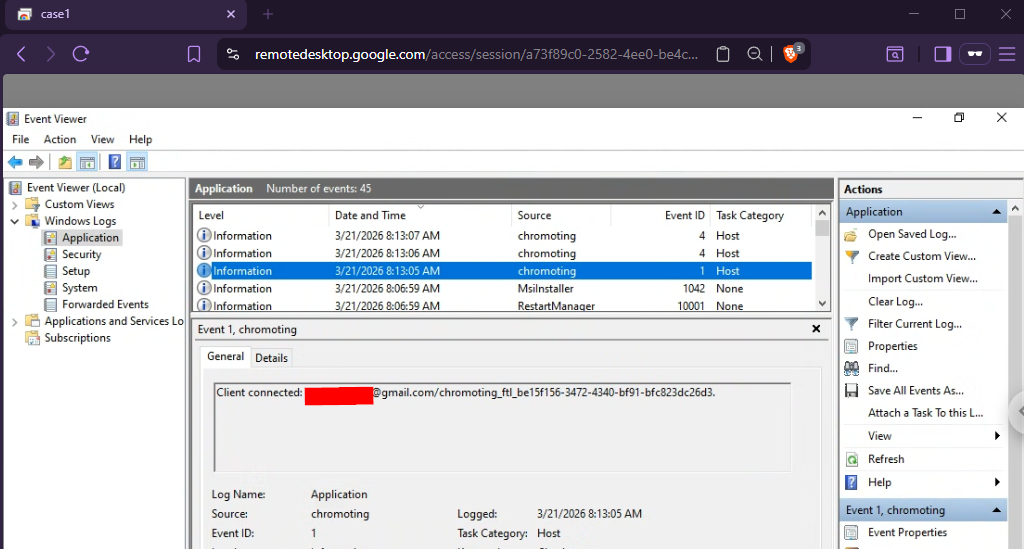The image size is (1024, 549).
Task: Collapse Event 1, chromoting actions section
Action: pos(997,510)
